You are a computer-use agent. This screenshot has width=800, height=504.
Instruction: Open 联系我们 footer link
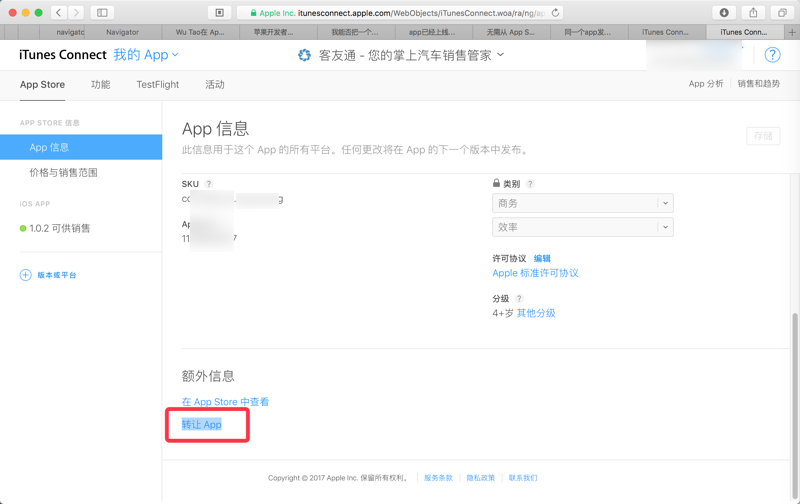click(523, 478)
